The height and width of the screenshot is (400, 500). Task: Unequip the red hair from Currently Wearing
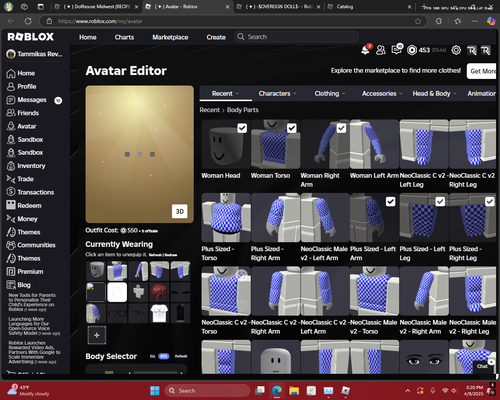pos(159,292)
